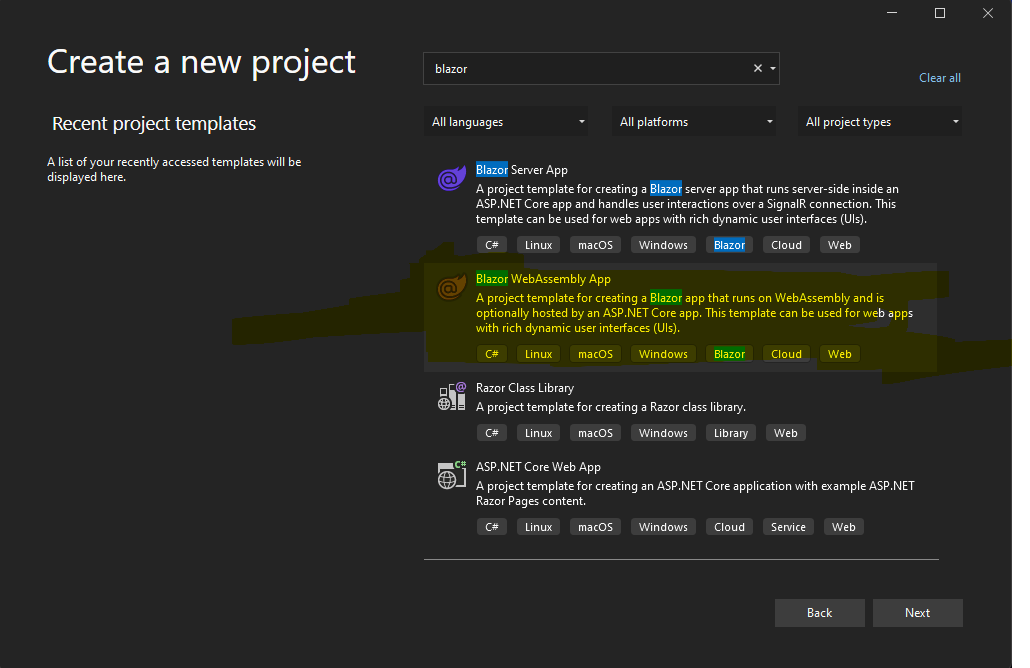Viewport: 1030px width, 668px height.
Task: Click the macOS tag under Razor Class Library
Action: coord(595,433)
